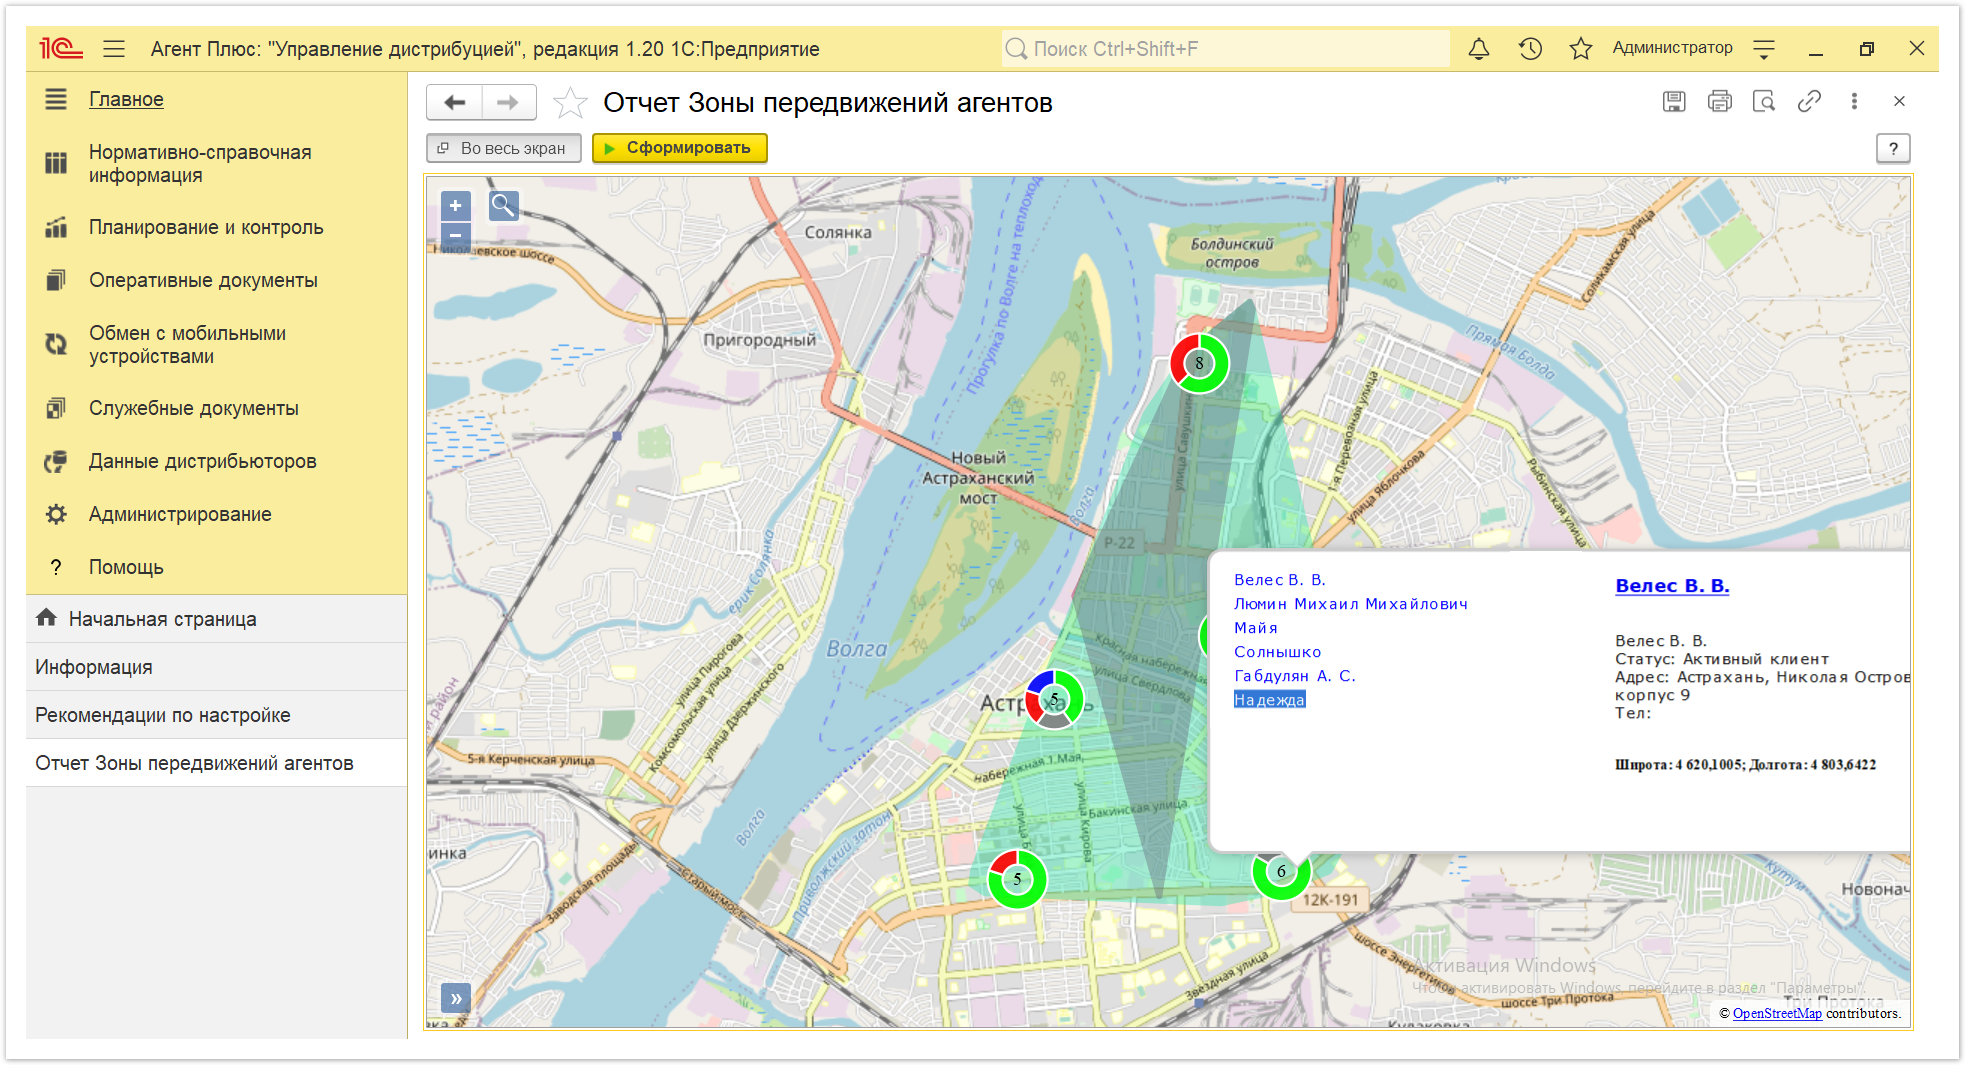Click the Данные дистрибьюторов icon

click(56, 461)
